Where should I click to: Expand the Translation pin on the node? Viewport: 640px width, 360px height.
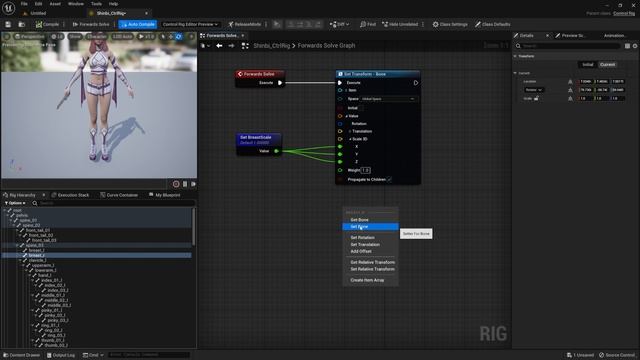pos(350,131)
